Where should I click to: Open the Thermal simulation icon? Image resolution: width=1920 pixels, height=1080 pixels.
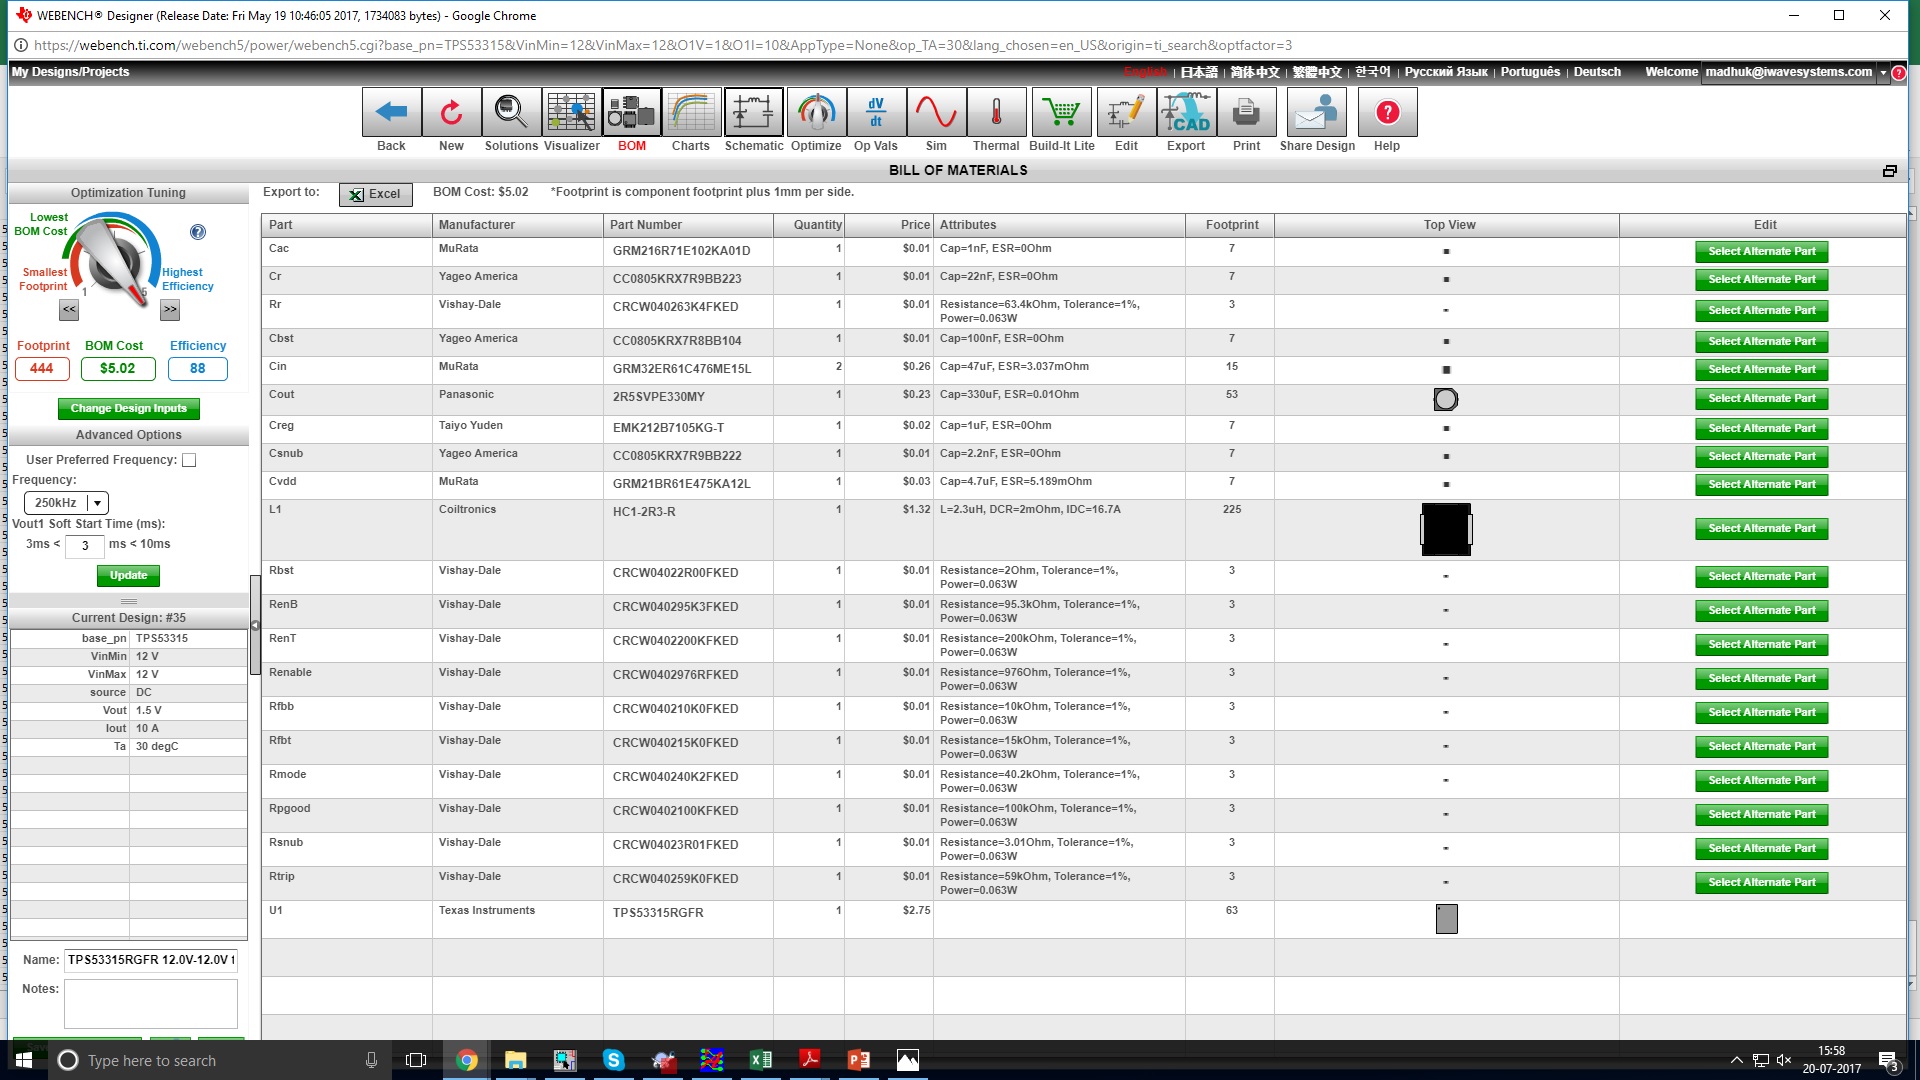(x=996, y=113)
